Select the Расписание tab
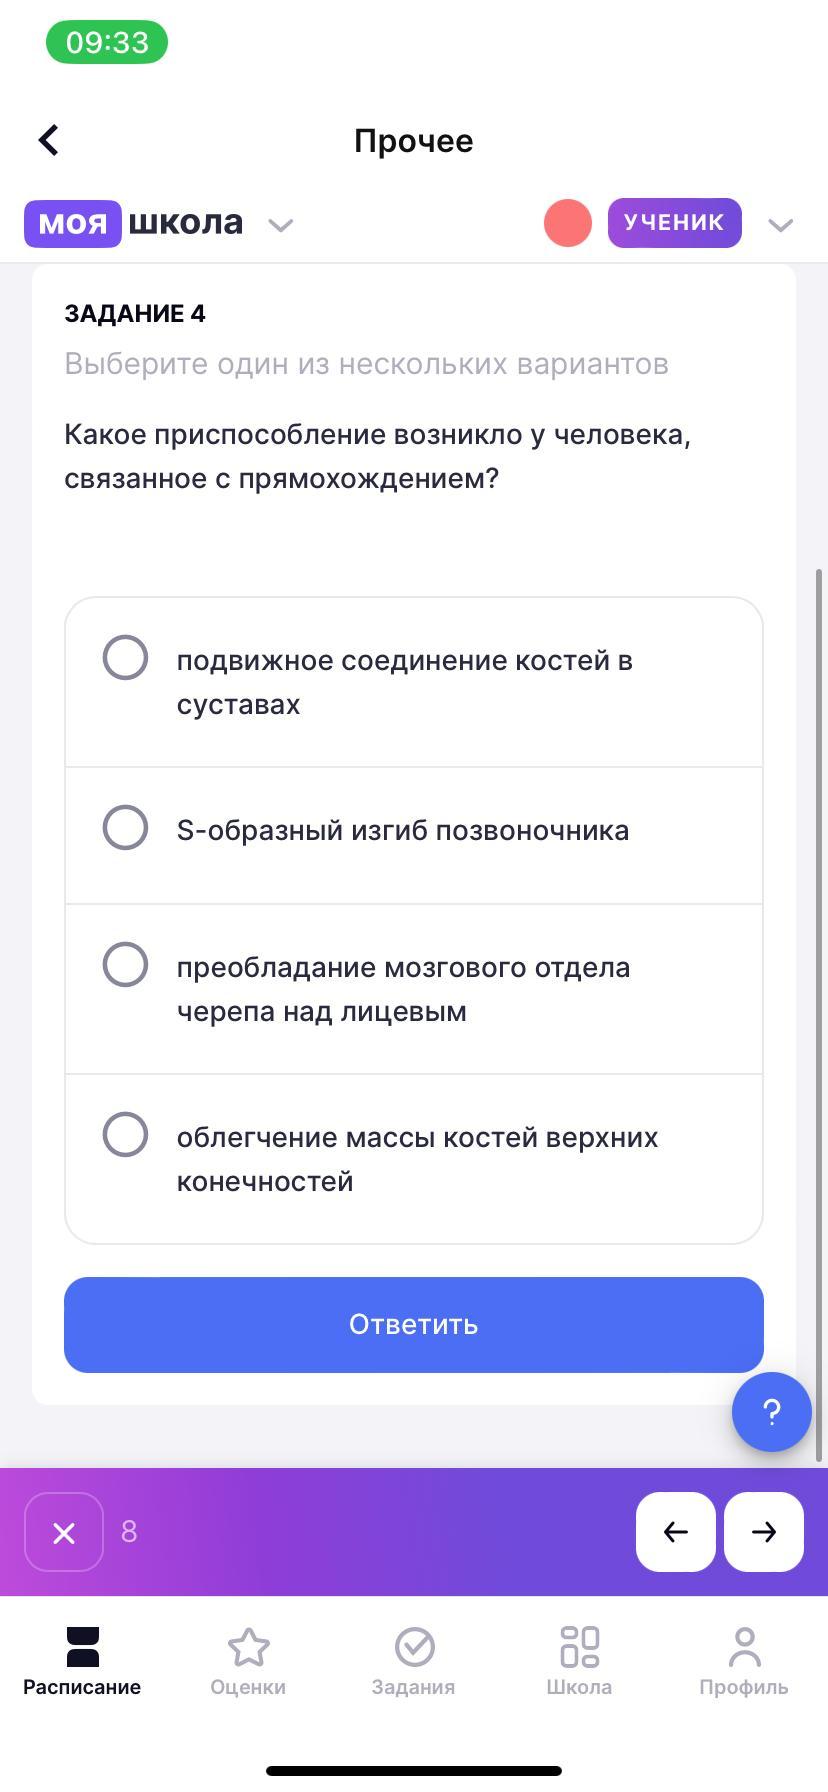 [x=82, y=1661]
